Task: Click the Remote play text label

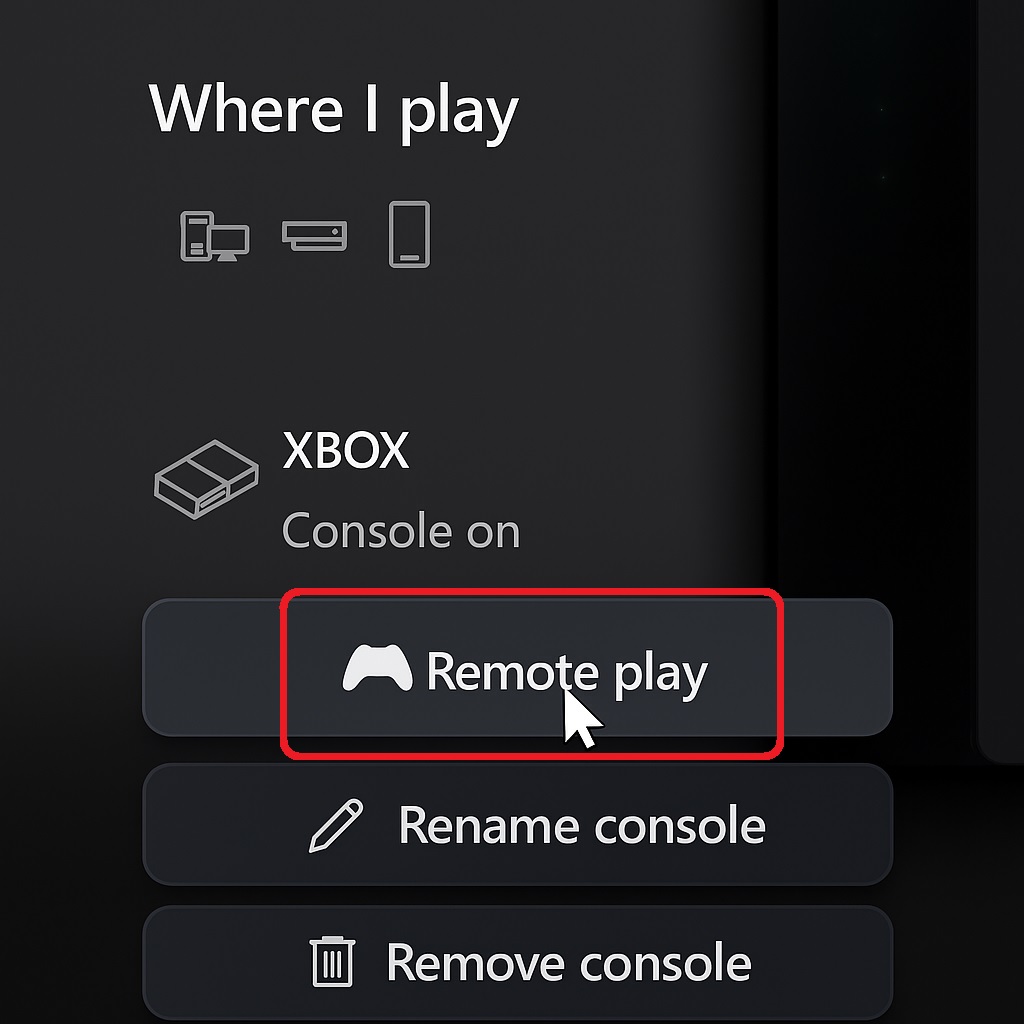Action: pos(567,673)
